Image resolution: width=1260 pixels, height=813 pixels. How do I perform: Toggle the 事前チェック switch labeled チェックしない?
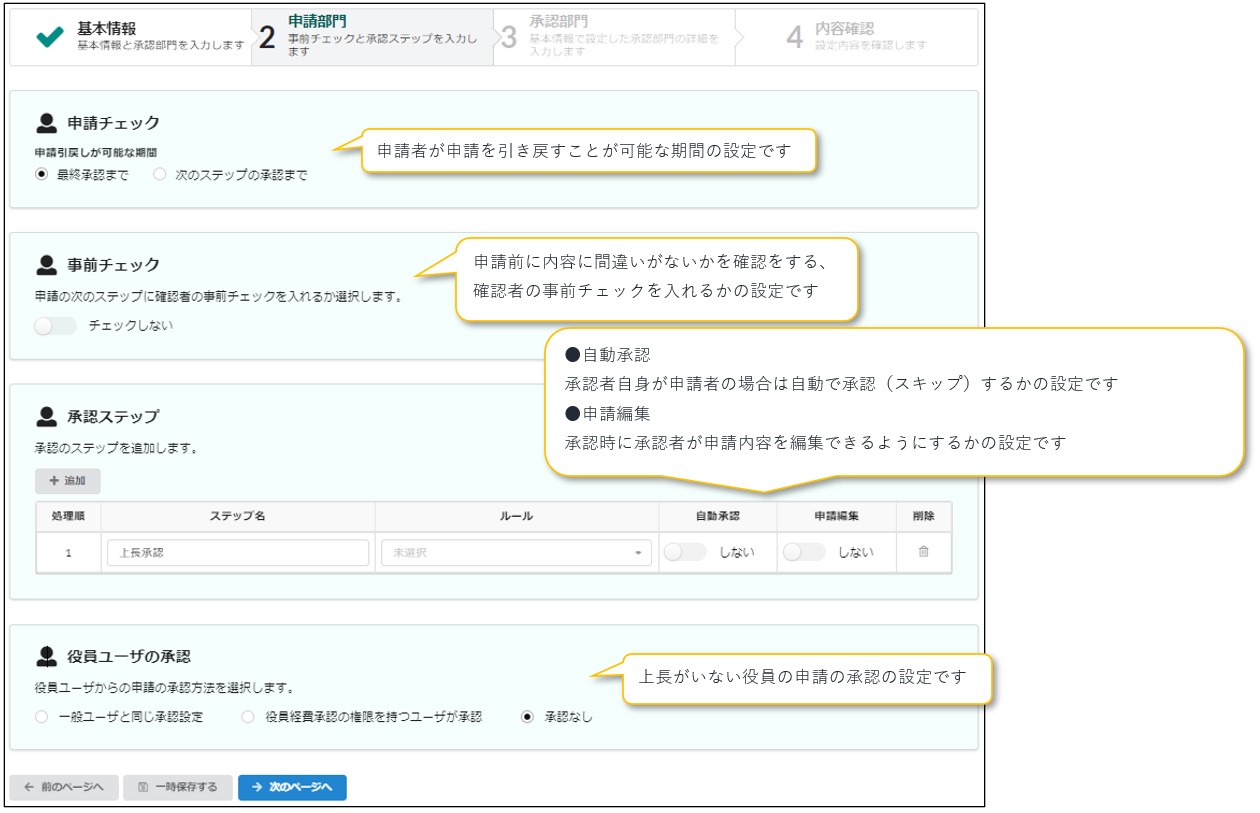[55, 326]
